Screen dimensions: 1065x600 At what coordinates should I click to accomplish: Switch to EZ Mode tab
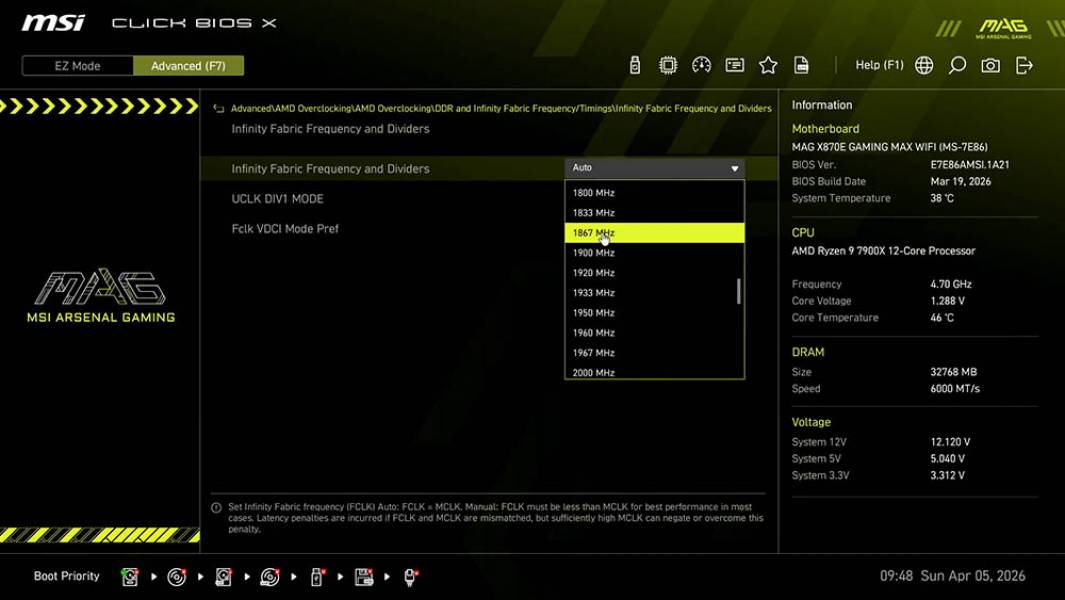point(75,65)
